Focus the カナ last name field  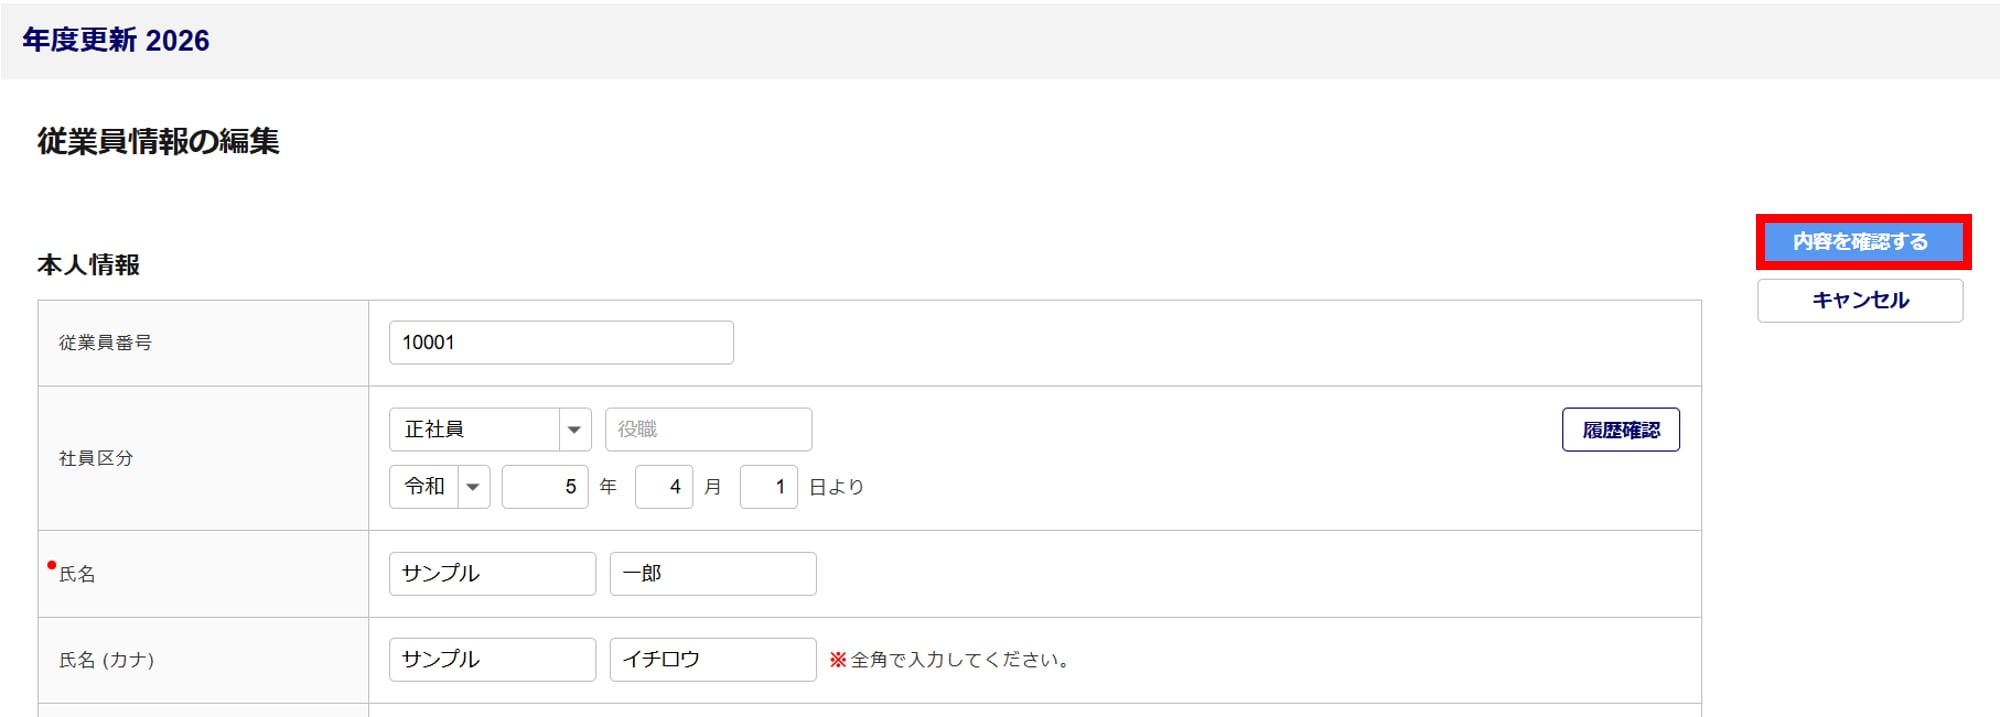click(492, 660)
